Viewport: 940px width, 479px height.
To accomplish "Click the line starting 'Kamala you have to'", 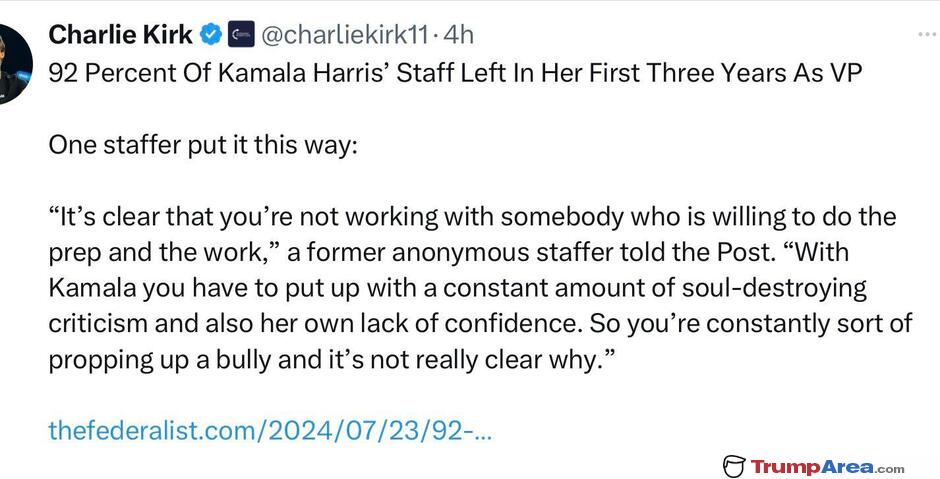I will (x=457, y=288).
